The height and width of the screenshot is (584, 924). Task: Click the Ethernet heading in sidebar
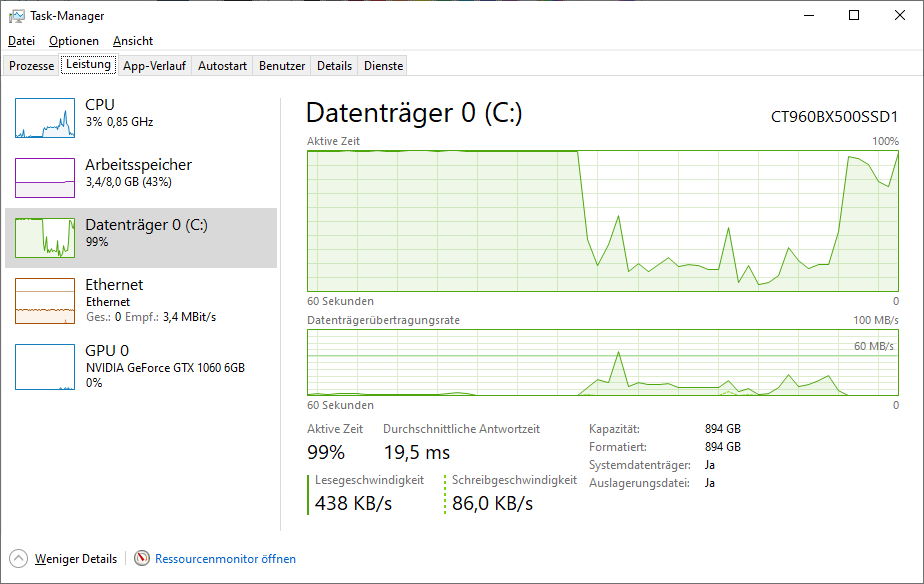pos(114,285)
